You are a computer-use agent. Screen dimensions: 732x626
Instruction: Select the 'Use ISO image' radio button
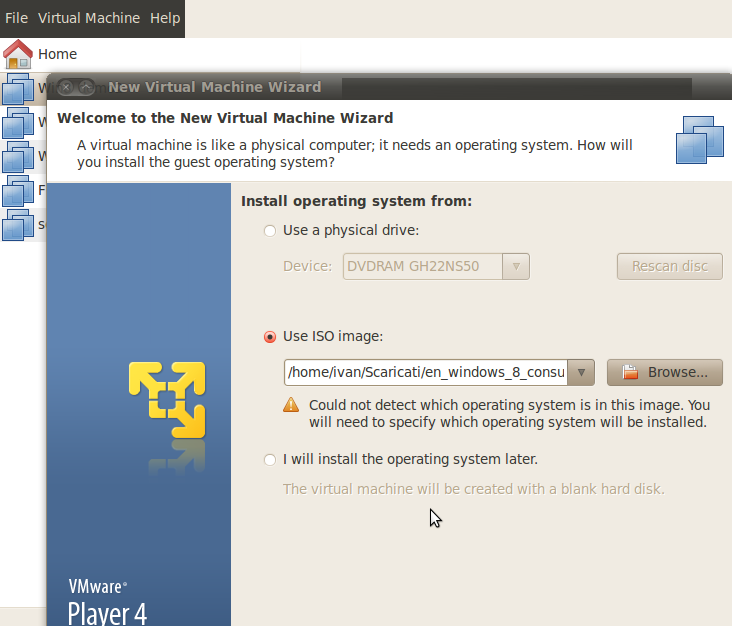click(x=270, y=337)
